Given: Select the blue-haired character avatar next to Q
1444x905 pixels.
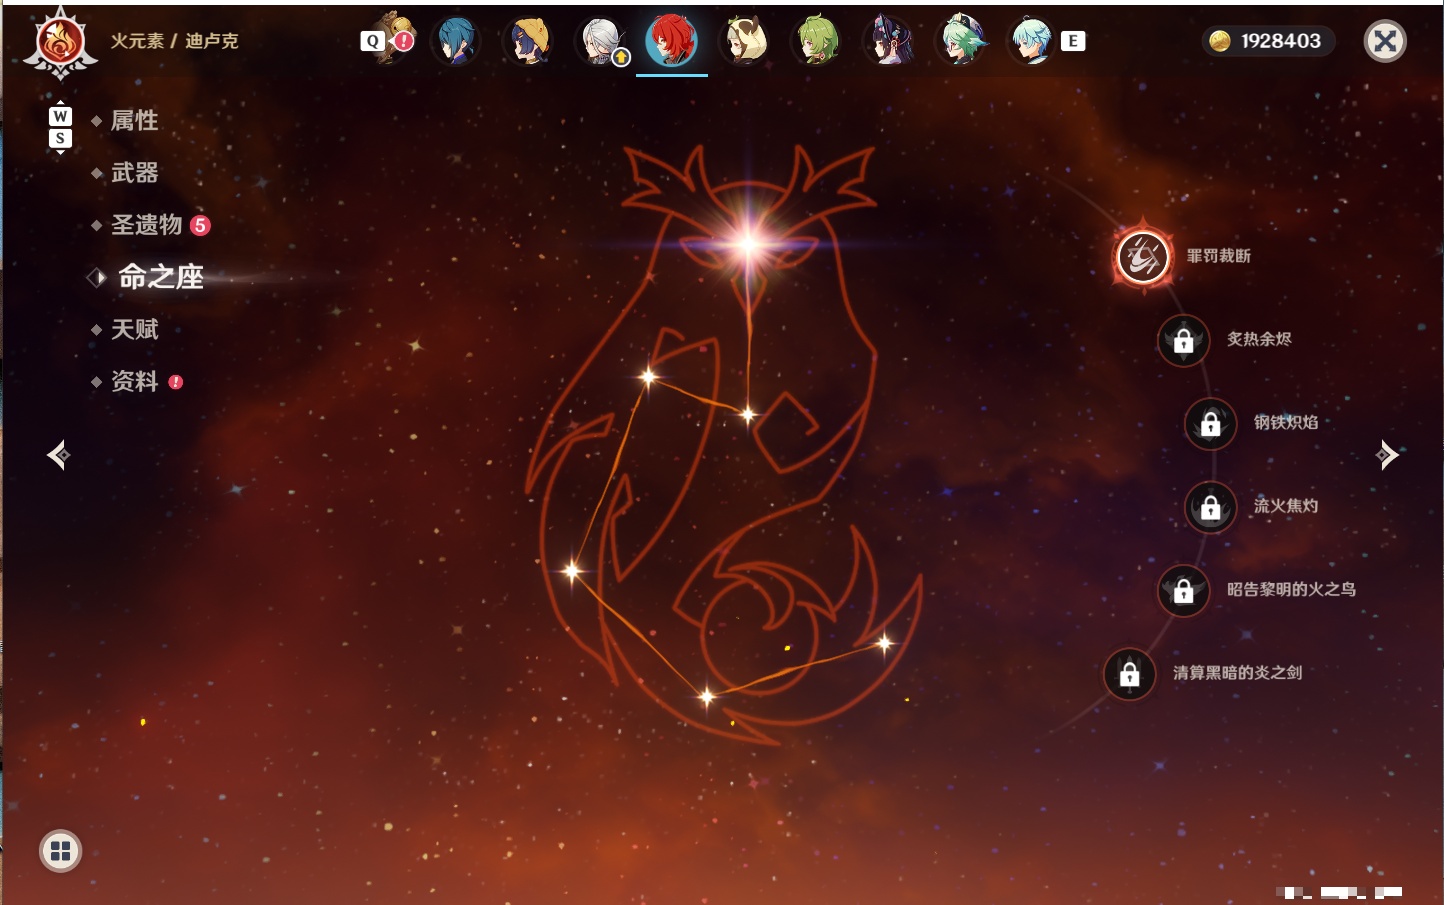Looking at the screenshot, I should coord(457,41).
